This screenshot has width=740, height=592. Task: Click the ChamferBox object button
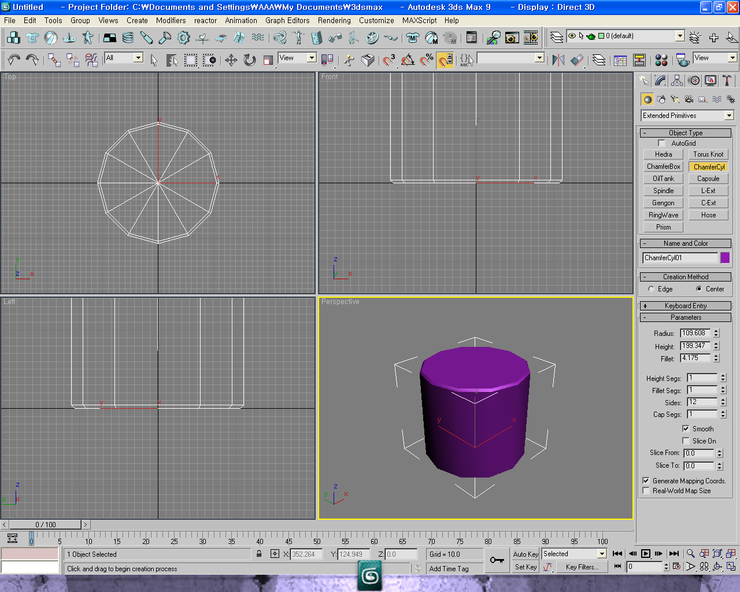[664, 167]
